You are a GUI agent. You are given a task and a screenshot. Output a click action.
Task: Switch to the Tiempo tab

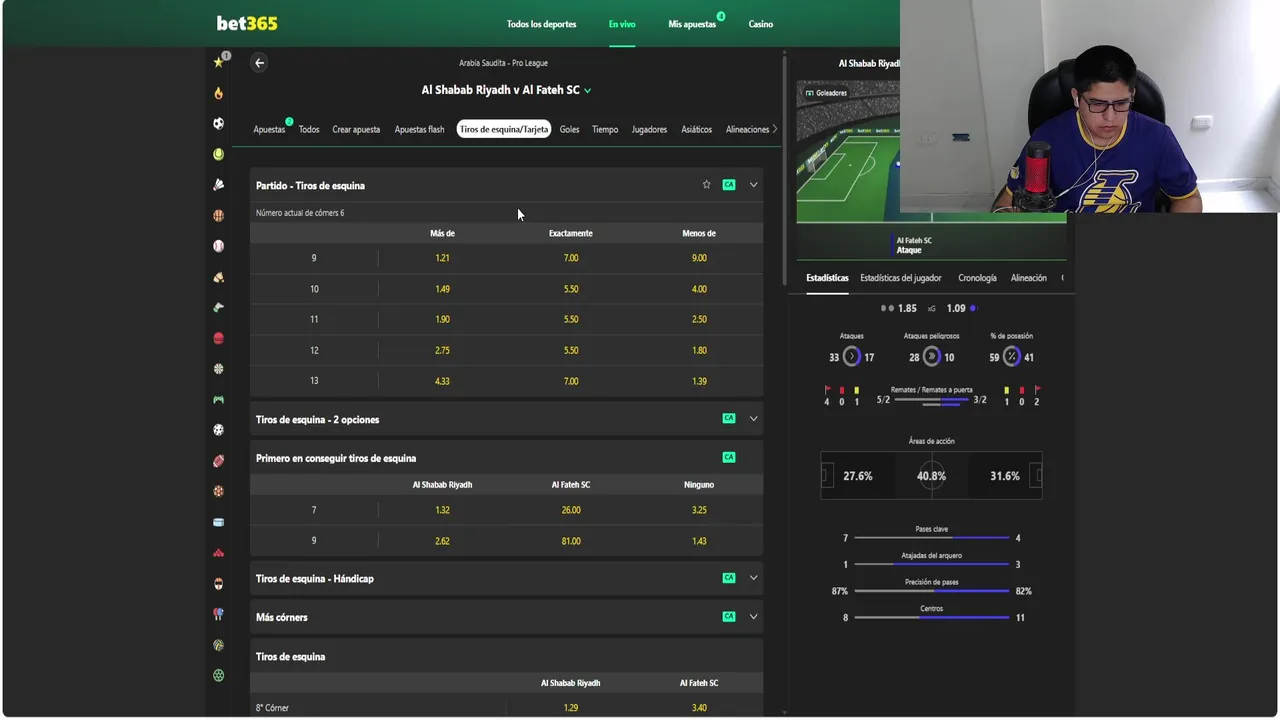[605, 129]
